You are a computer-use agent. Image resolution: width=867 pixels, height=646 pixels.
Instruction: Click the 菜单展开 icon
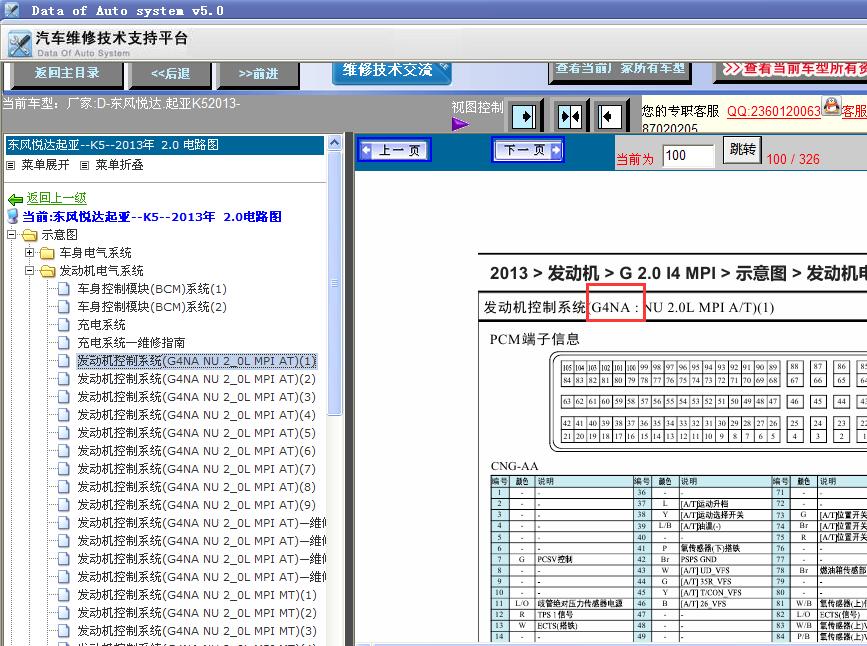coord(11,165)
